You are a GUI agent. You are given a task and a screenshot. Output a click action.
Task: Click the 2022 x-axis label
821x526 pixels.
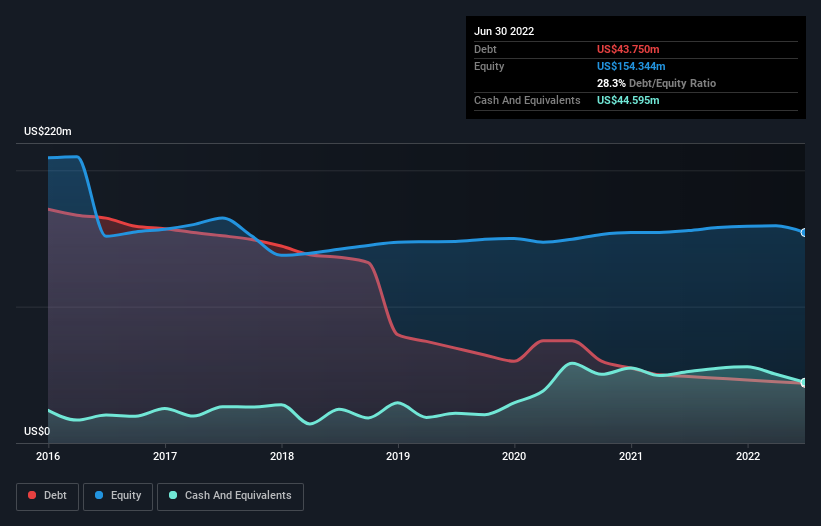click(x=748, y=456)
